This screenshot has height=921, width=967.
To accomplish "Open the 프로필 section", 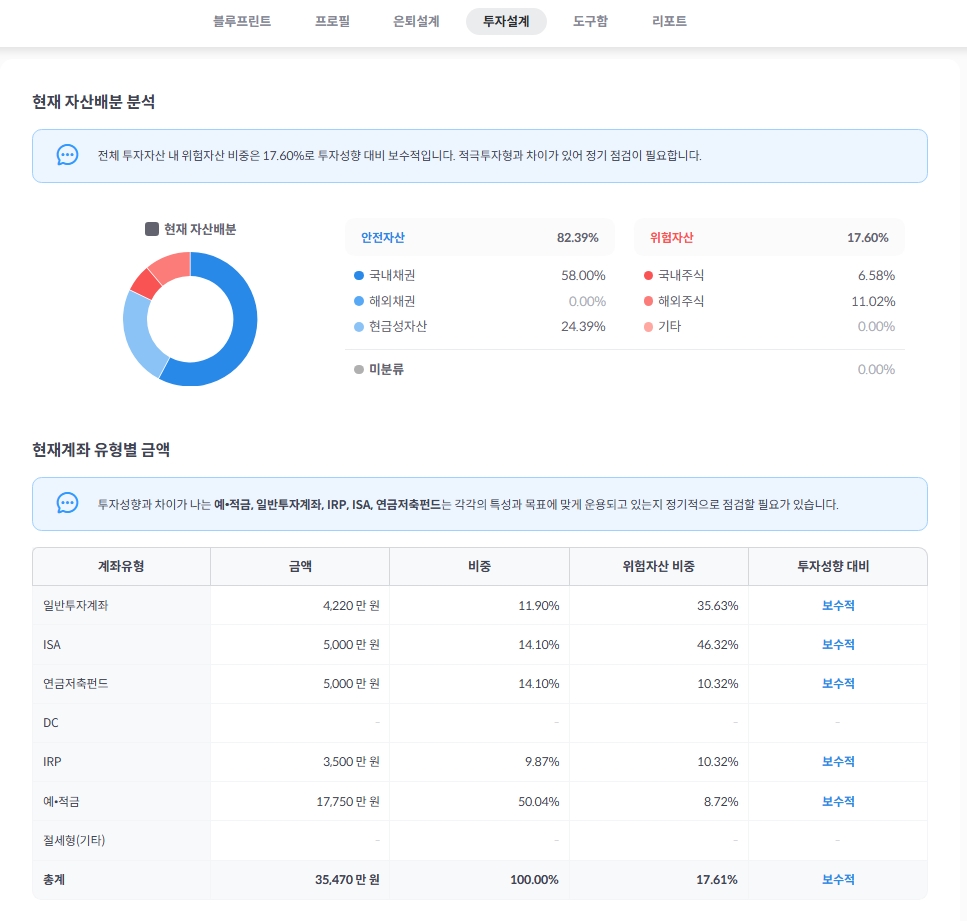I will tap(331, 21).
